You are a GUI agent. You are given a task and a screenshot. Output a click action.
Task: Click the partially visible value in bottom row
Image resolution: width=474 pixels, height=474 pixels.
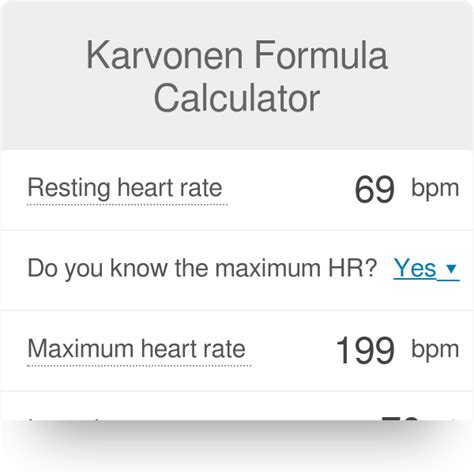pyautogui.click(x=399, y=418)
